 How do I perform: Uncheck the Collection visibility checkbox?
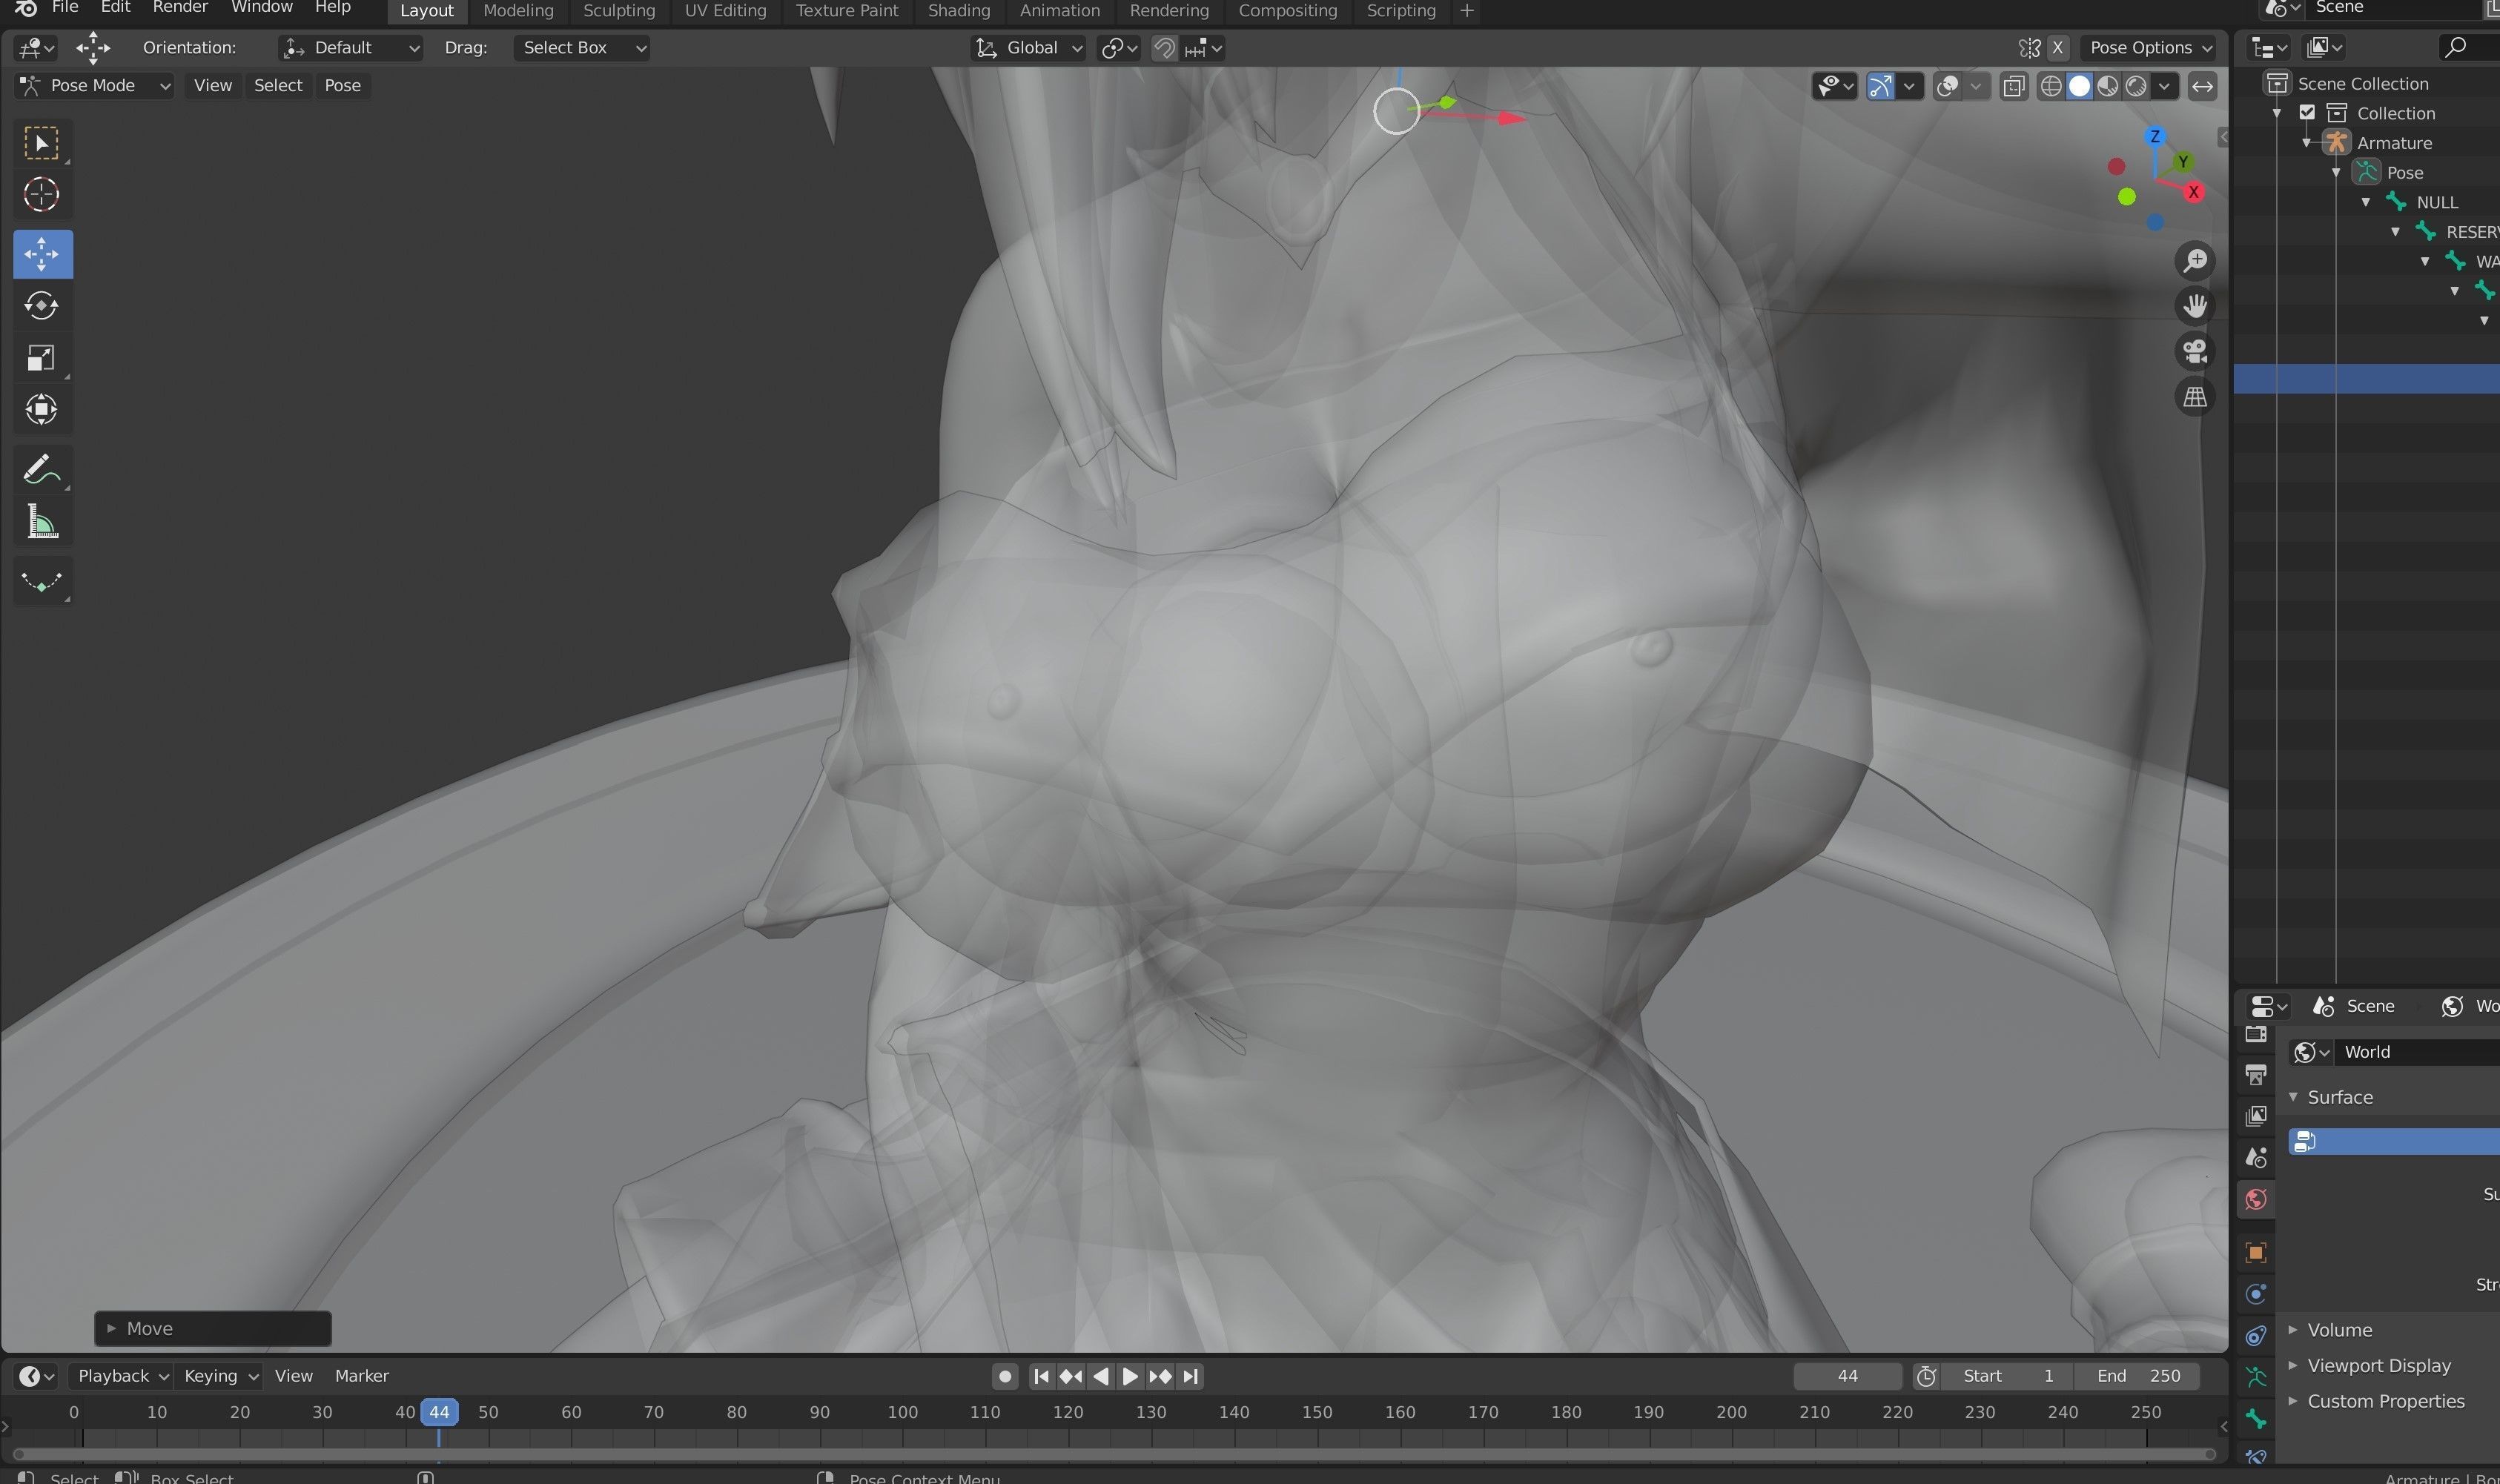pos(2307,113)
